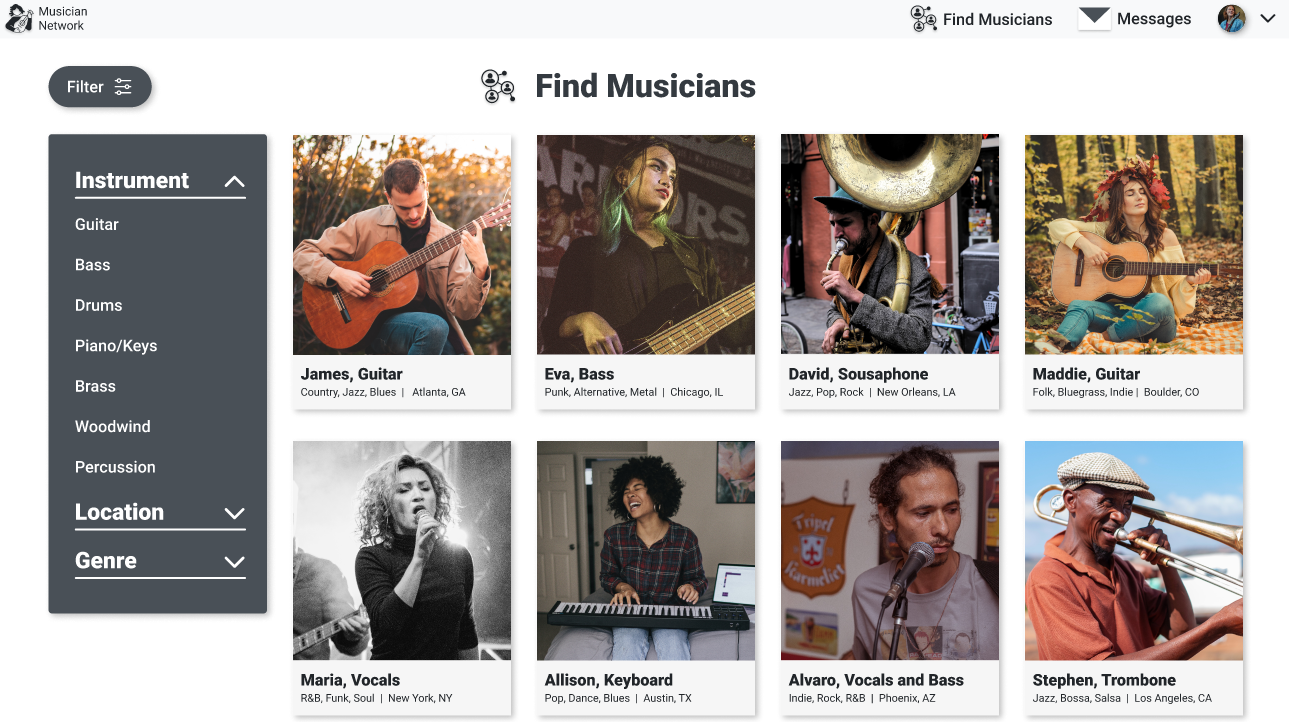Viewport: 1289px width, 722px height.
Task: Select Percussion instrument option
Action: pyautogui.click(x=115, y=467)
